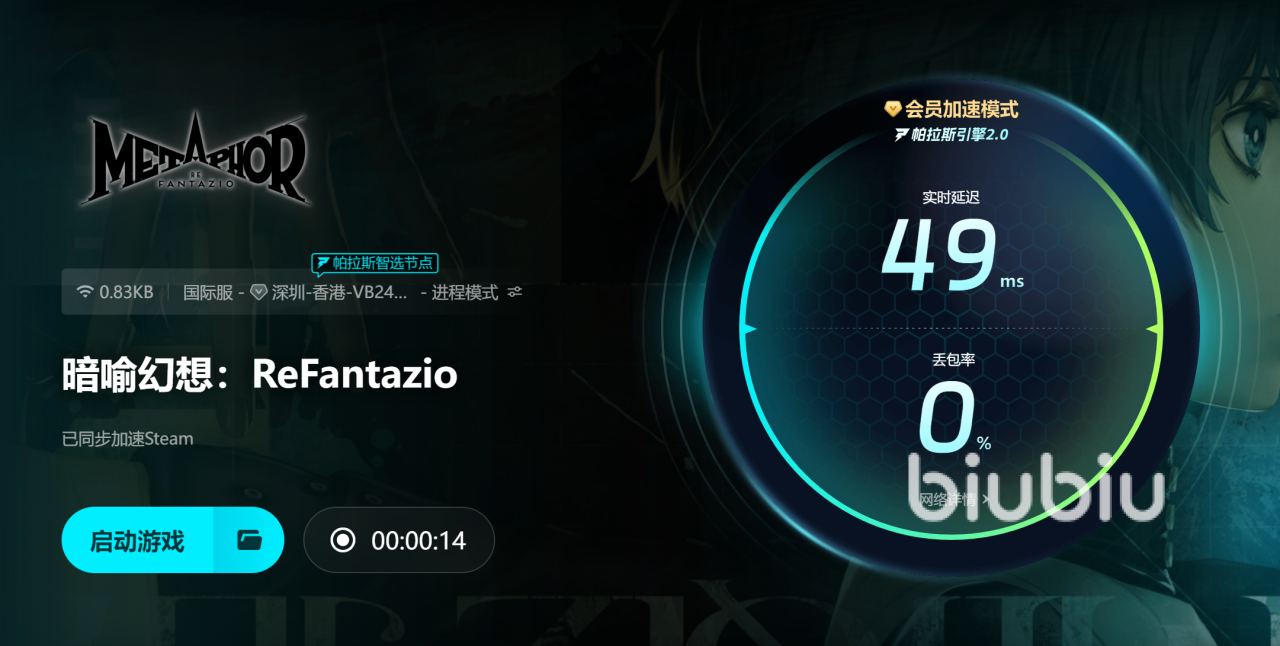Click the gold diamond icon by 会员加速模式

pos(893,108)
